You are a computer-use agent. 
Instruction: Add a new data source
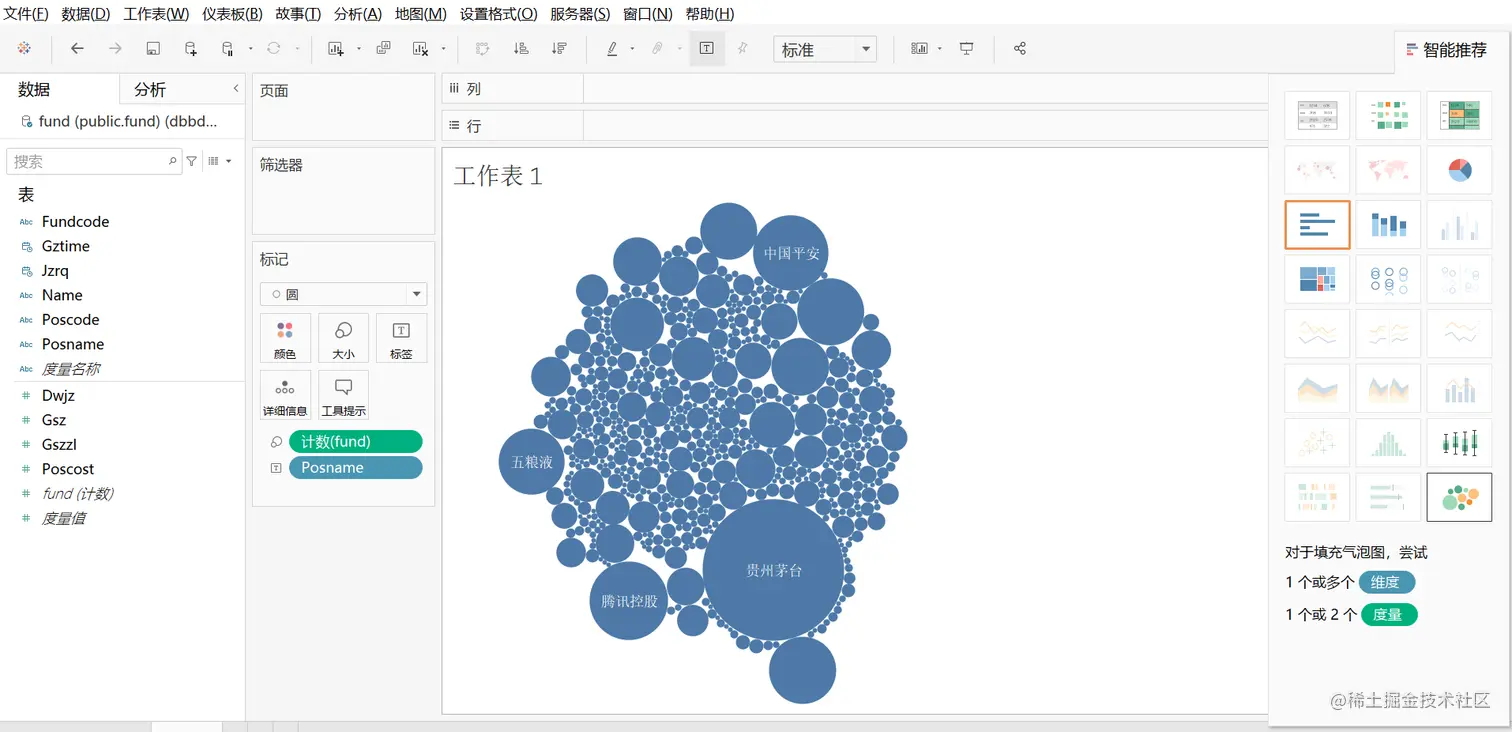(191, 49)
